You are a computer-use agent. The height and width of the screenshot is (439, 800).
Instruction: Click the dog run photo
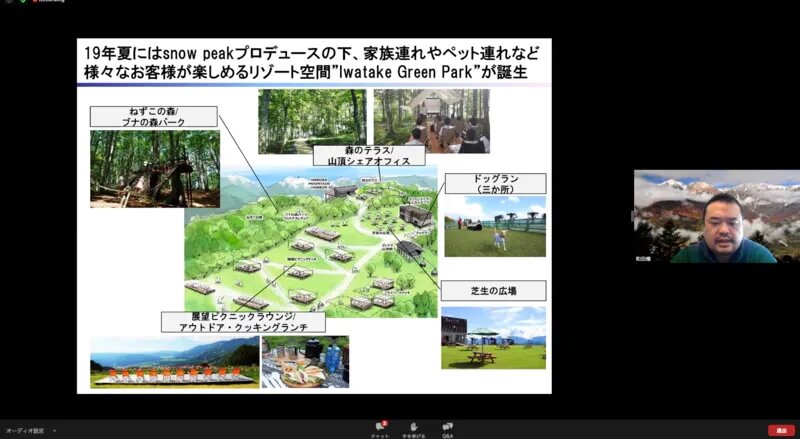point(495,226)
